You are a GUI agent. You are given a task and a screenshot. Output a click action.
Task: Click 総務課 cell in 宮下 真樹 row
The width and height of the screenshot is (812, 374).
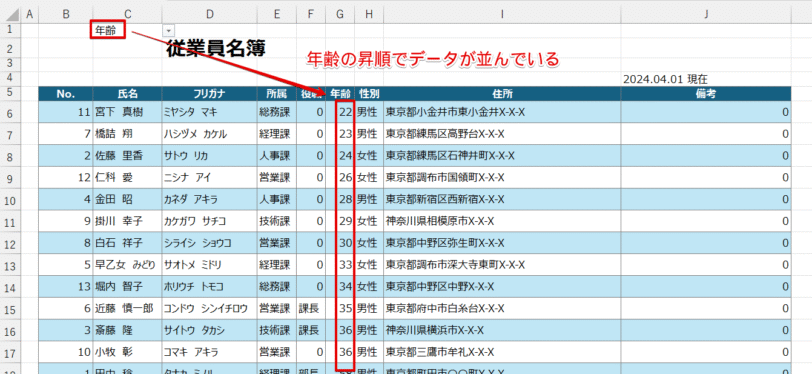[x=277, y=112]
